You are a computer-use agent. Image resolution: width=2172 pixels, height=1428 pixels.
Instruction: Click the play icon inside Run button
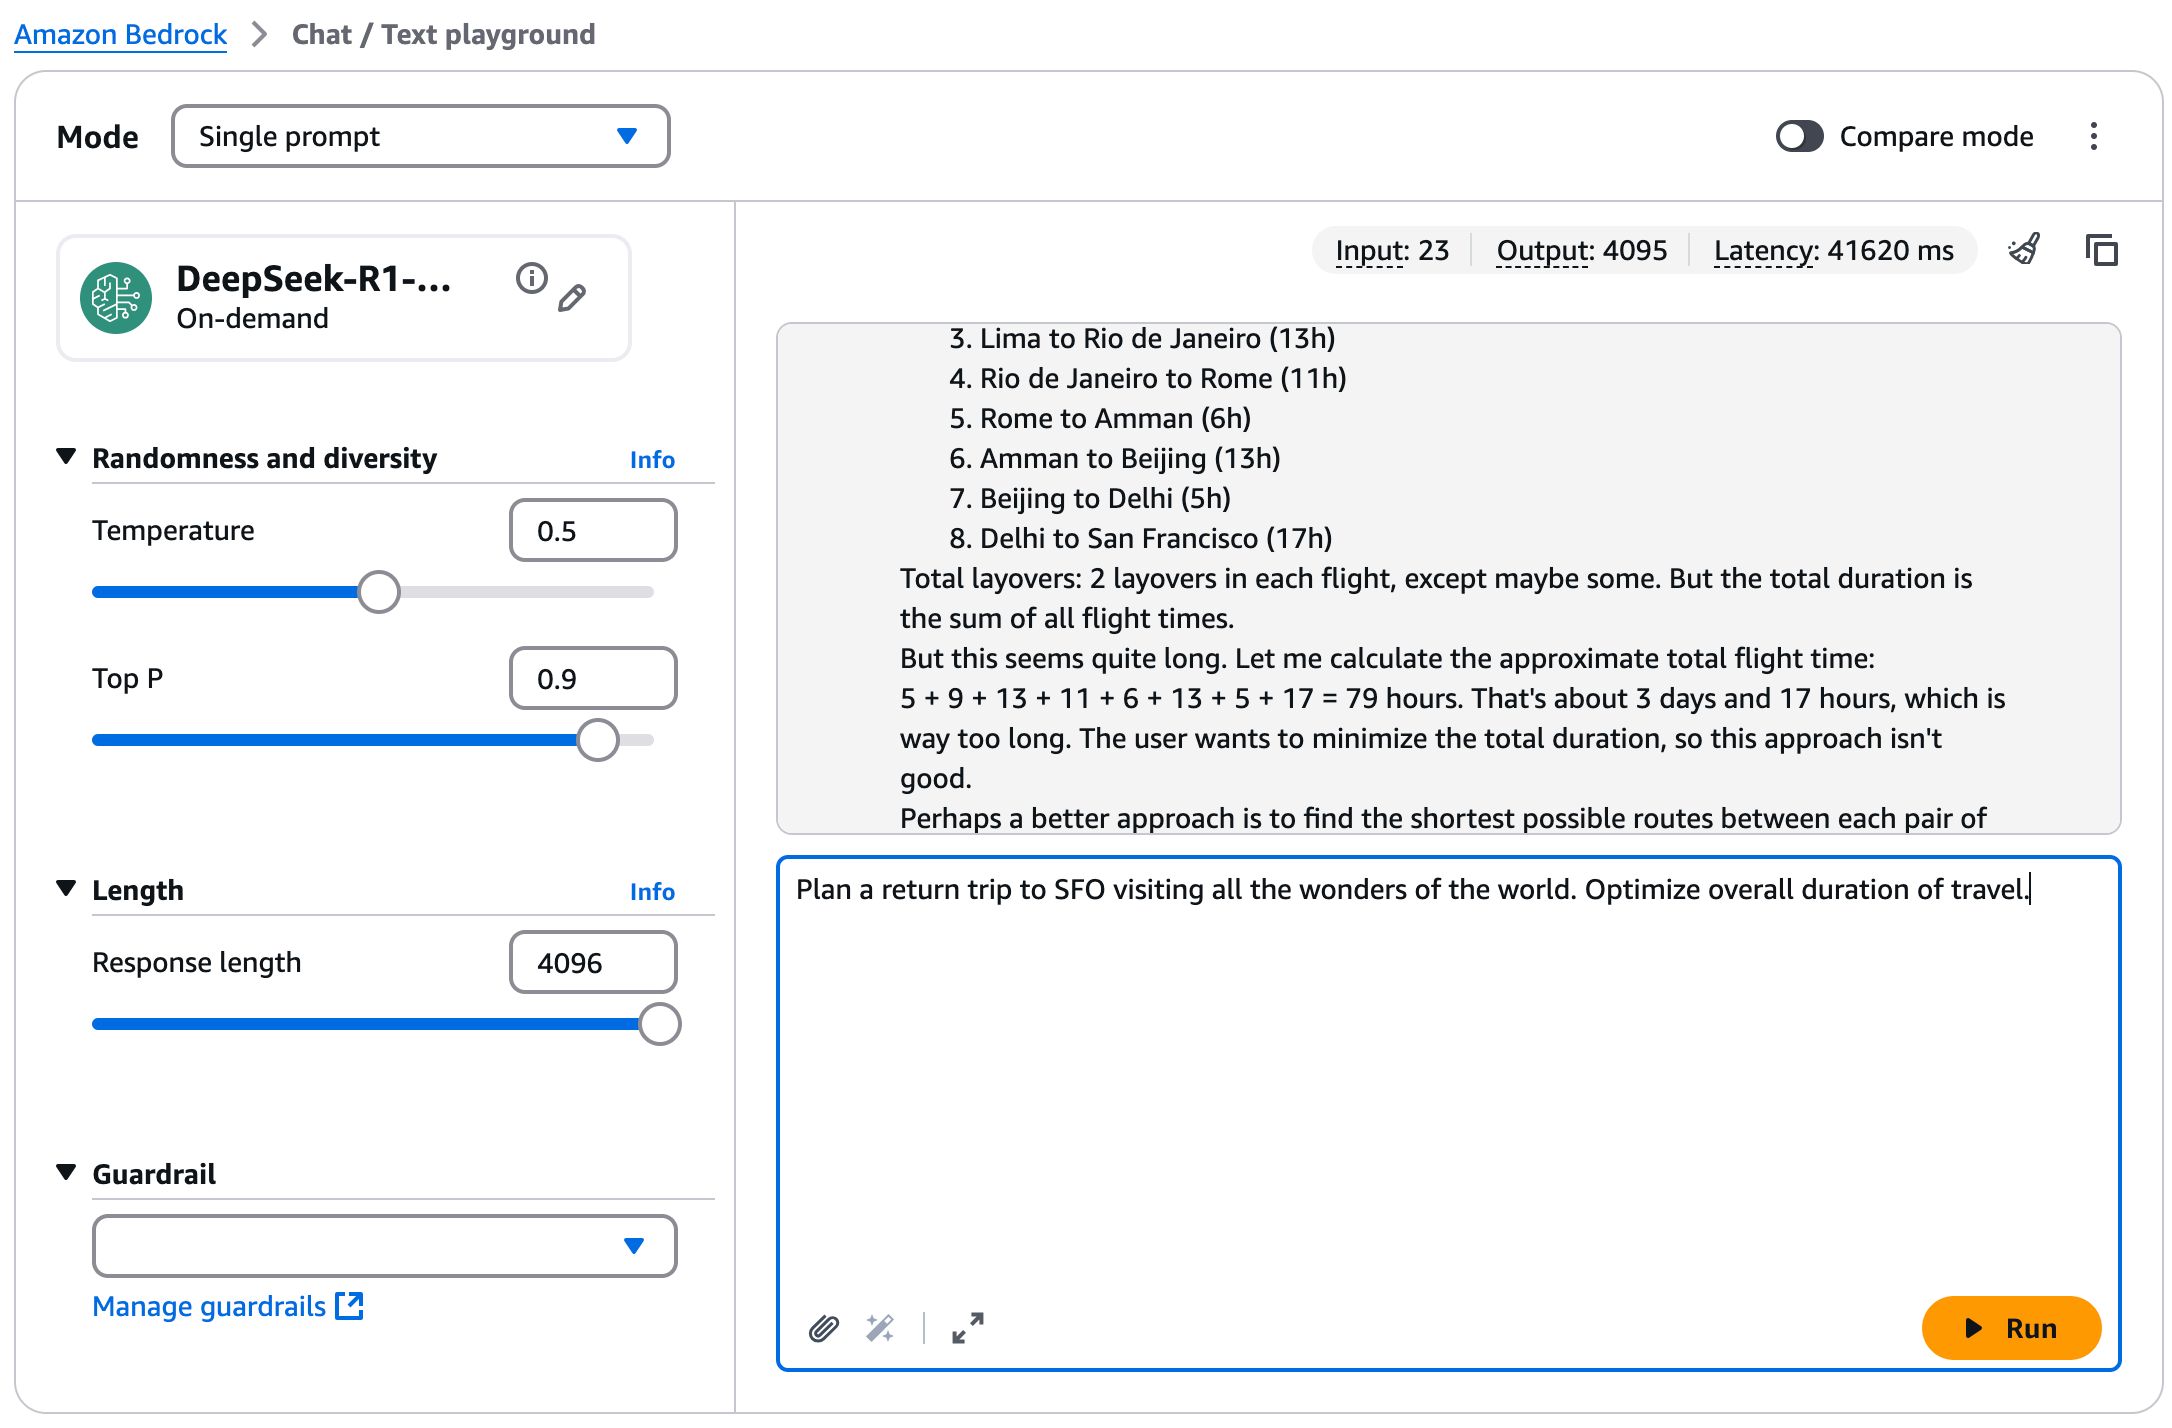click(1973, 1328)
